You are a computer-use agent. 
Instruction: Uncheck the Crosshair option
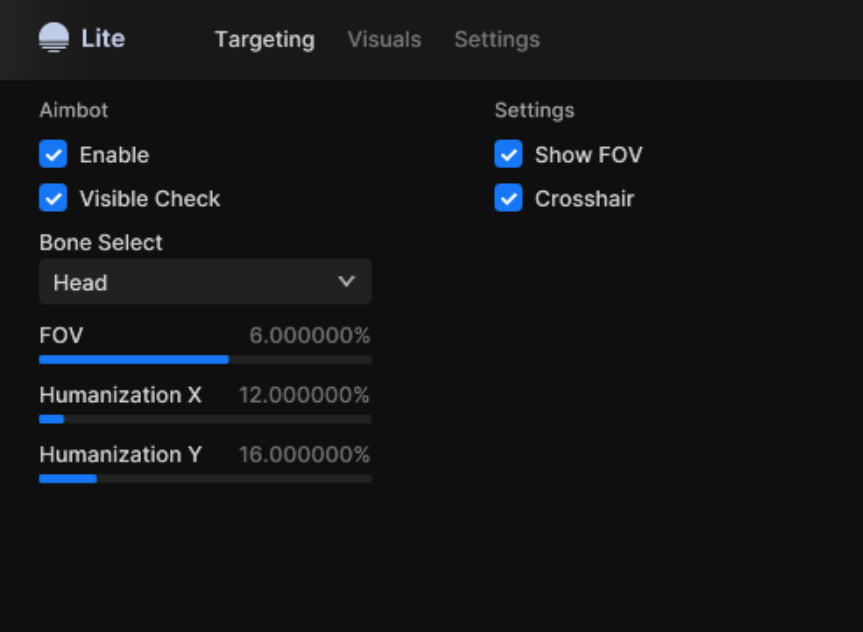509,198
